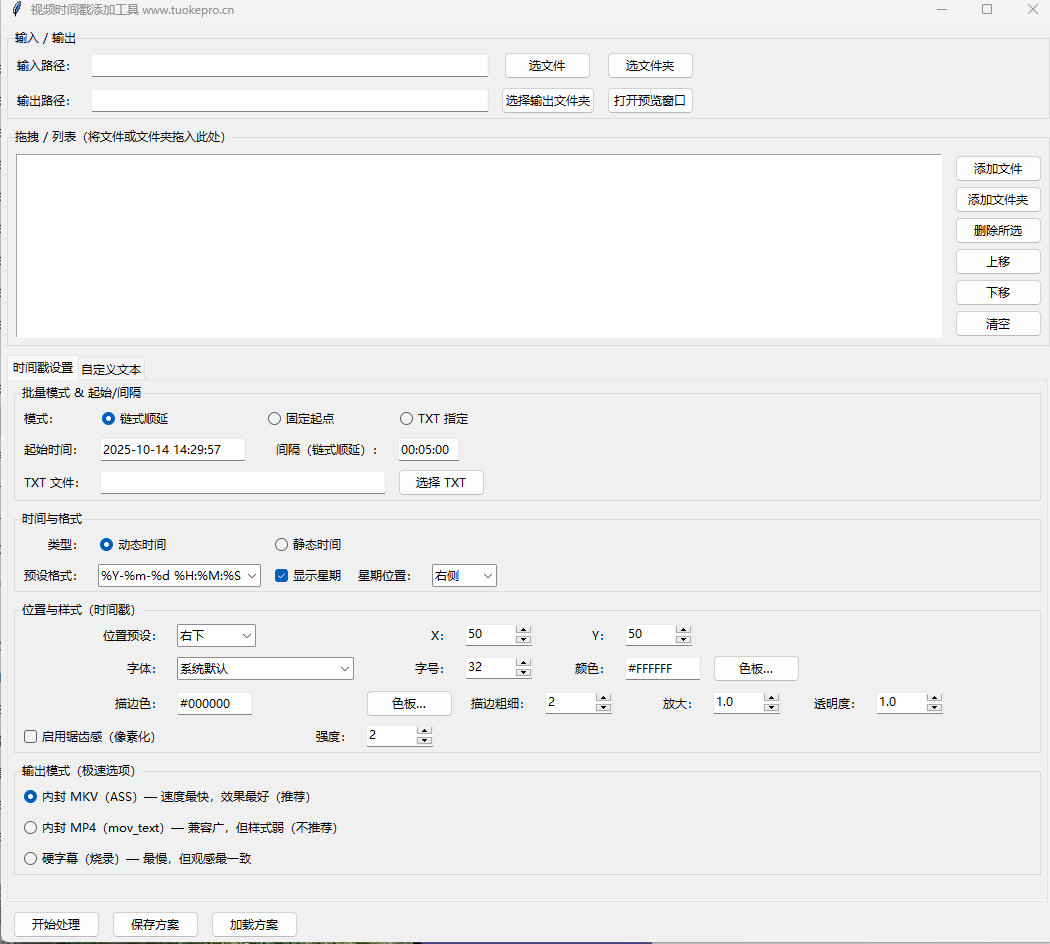Switch to the 自定义文本 tab

coord(111,369)
